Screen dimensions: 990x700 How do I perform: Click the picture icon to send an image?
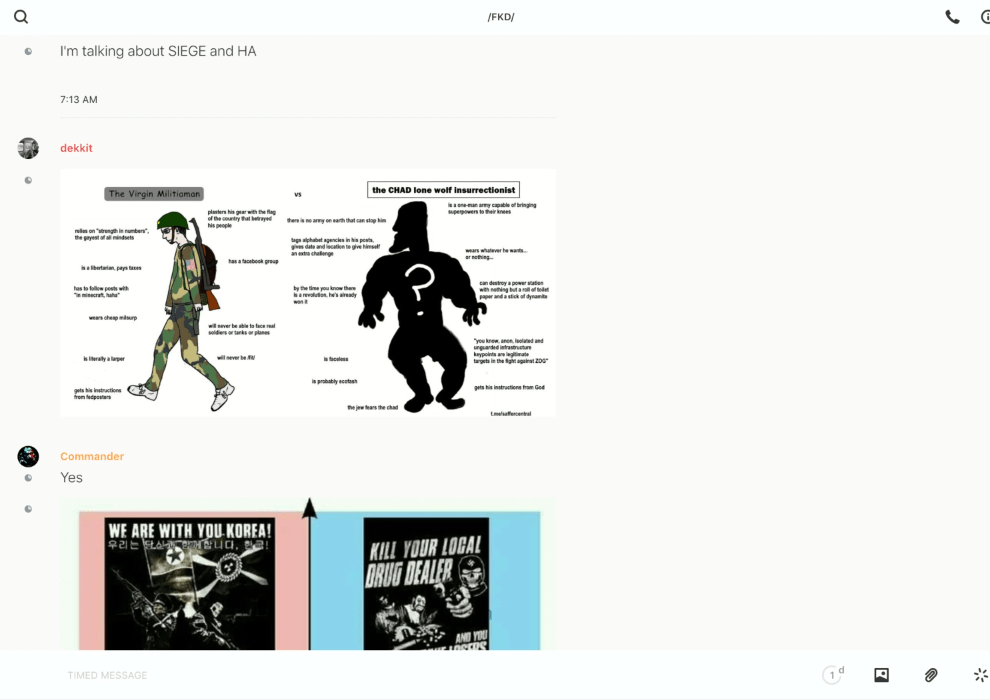click(x=881, y=675)
